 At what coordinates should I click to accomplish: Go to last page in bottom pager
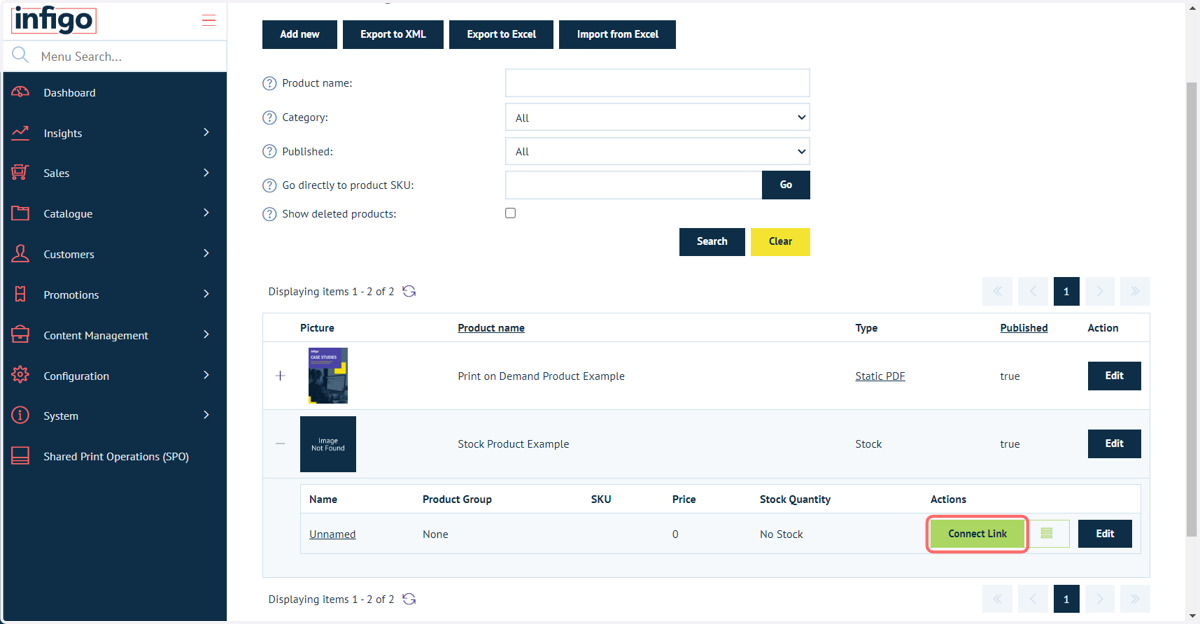pos(1134,599)
